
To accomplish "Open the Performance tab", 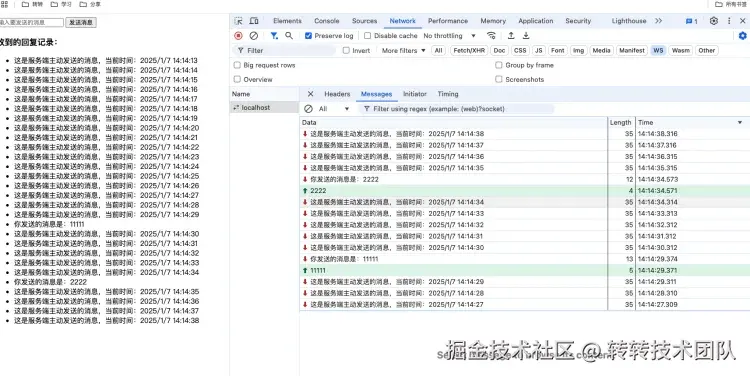I will [x=448, y=21].
